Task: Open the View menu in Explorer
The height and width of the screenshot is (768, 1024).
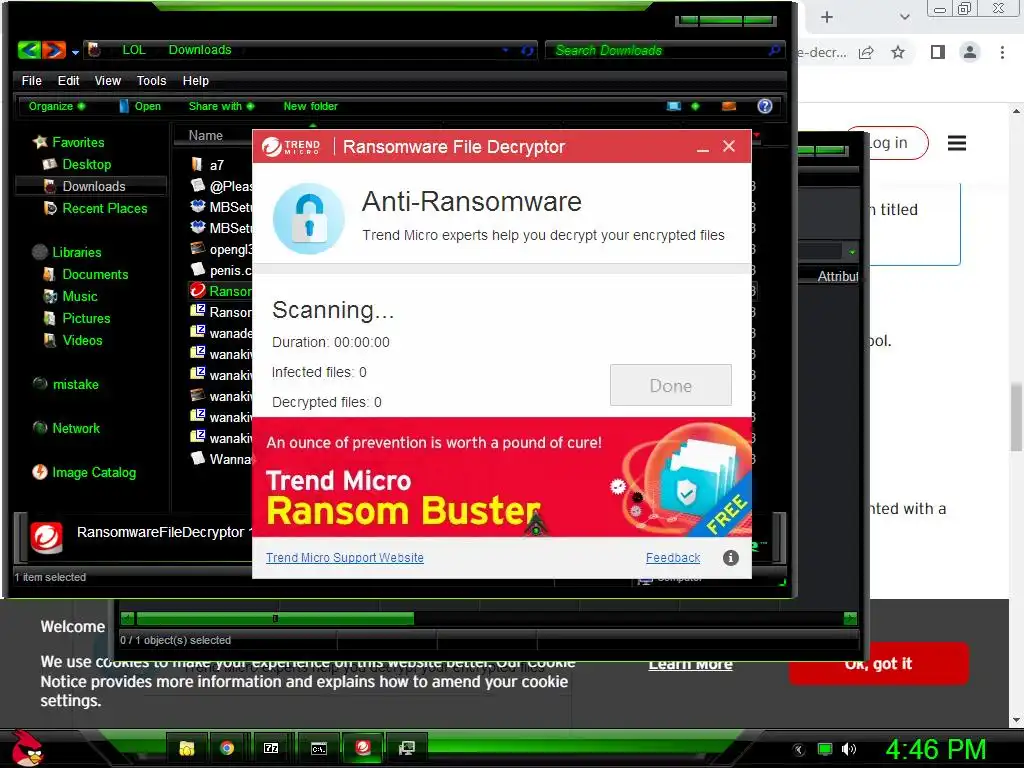Action: [x=108, y=80]
